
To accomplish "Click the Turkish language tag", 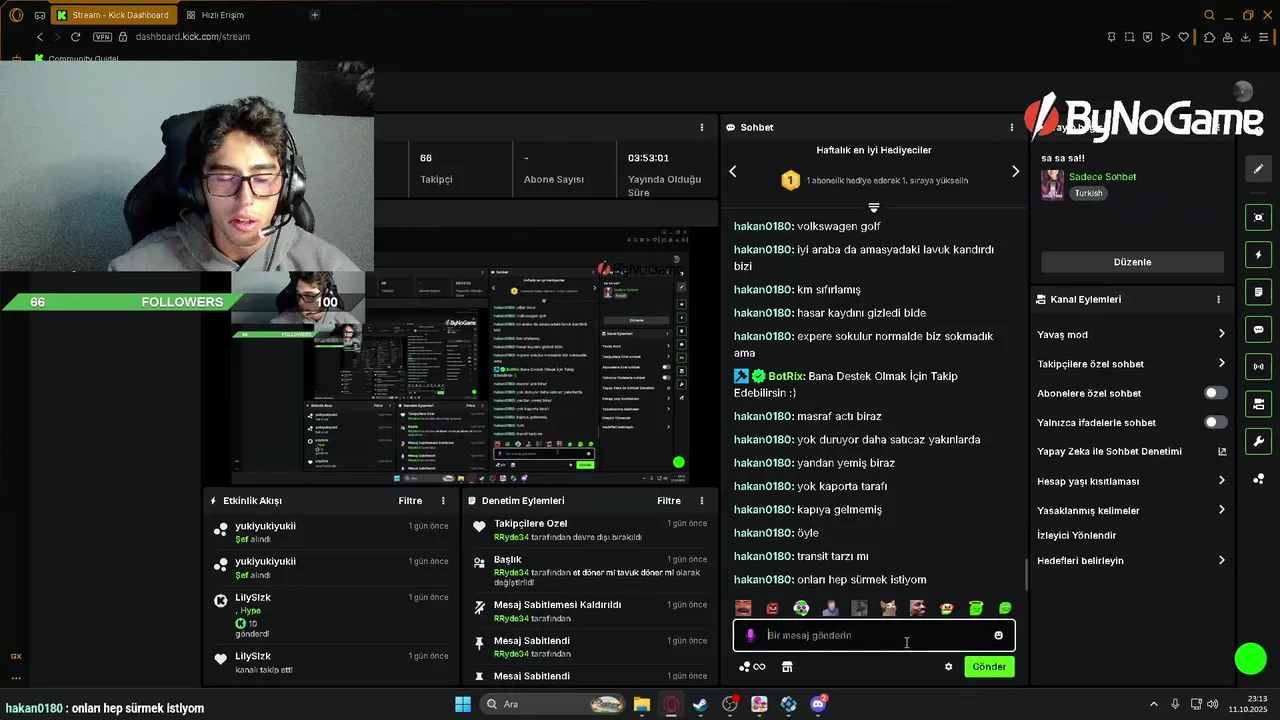I will coord(1088,193).
